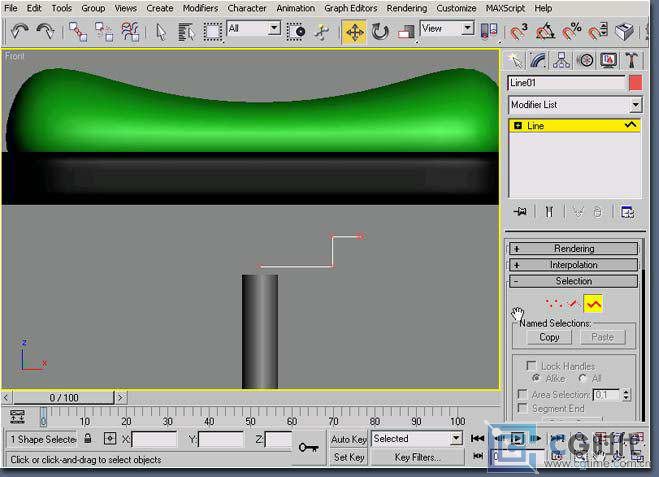The width and height of the screenshot is (659, 477).
Task: Select the Select and Link tool
Action: (78, 32)
